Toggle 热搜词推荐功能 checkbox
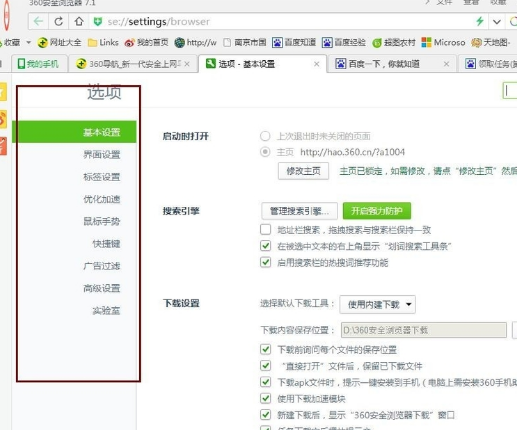 pos(265,262)
